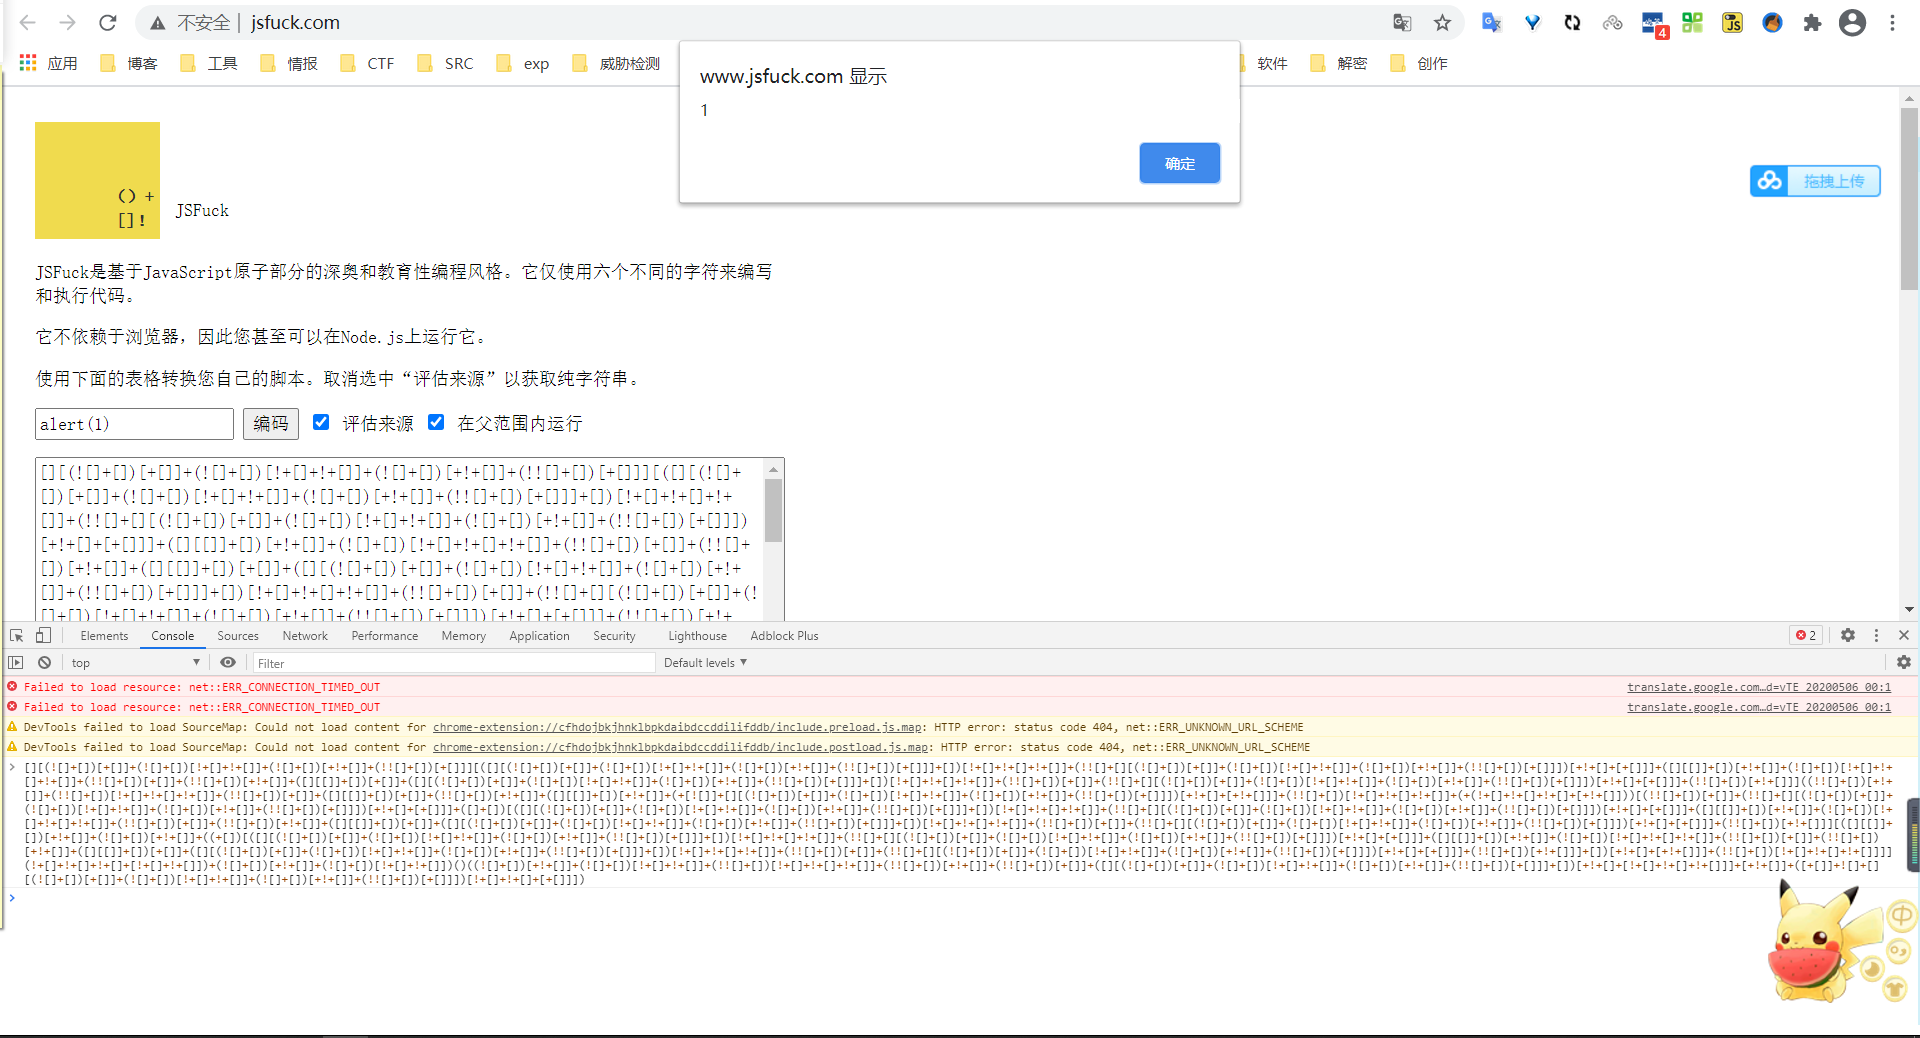
Task: Click the inspect element picker icon
Action: 16,635
